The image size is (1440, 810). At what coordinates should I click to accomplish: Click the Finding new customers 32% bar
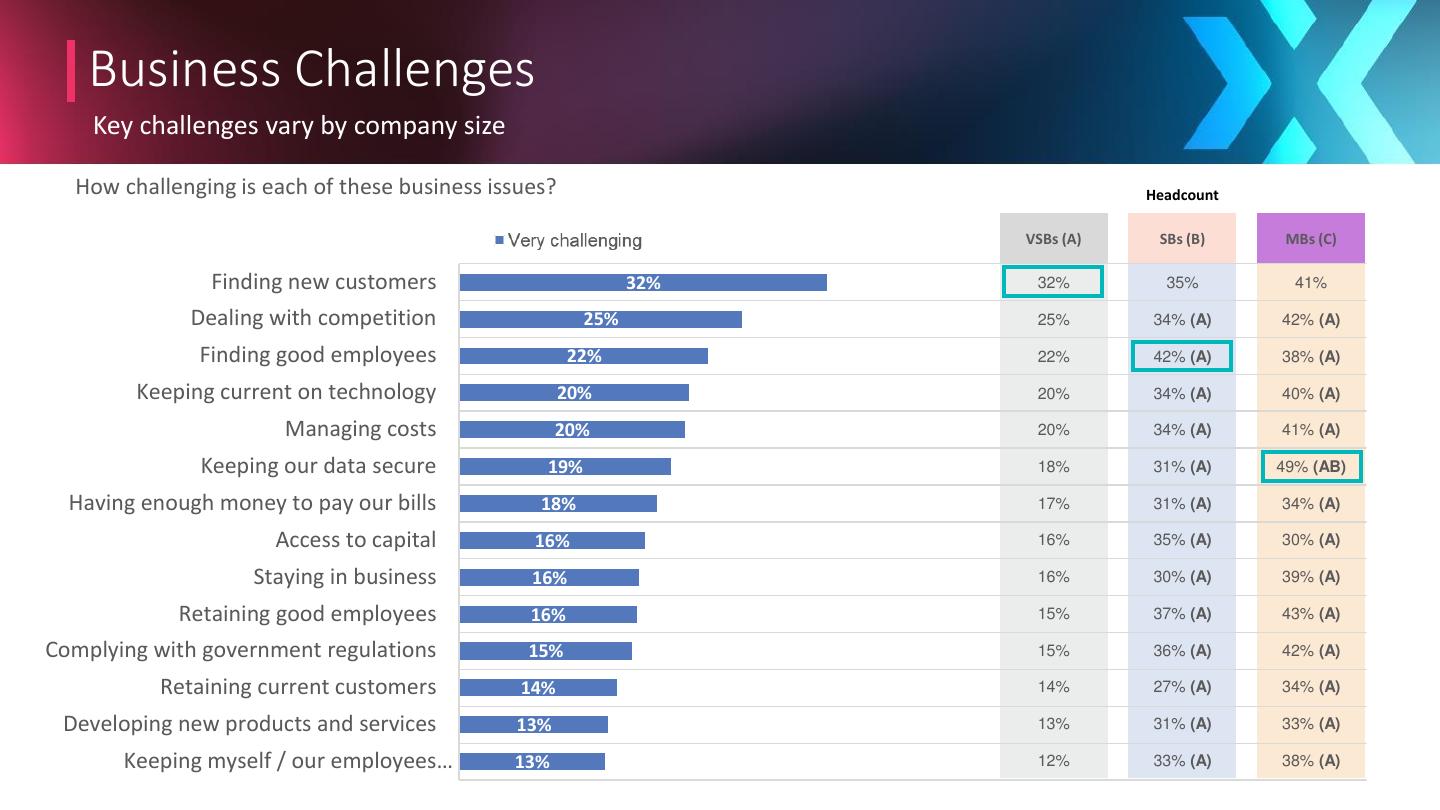pyautogui.click(x=643, y=283)
